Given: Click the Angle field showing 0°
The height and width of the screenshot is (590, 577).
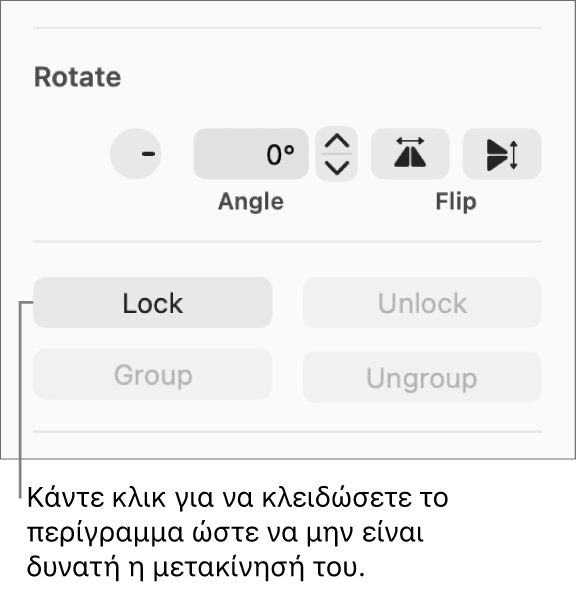Looking at the screenshot, I should pyautogui.click(x=251, y=154).
